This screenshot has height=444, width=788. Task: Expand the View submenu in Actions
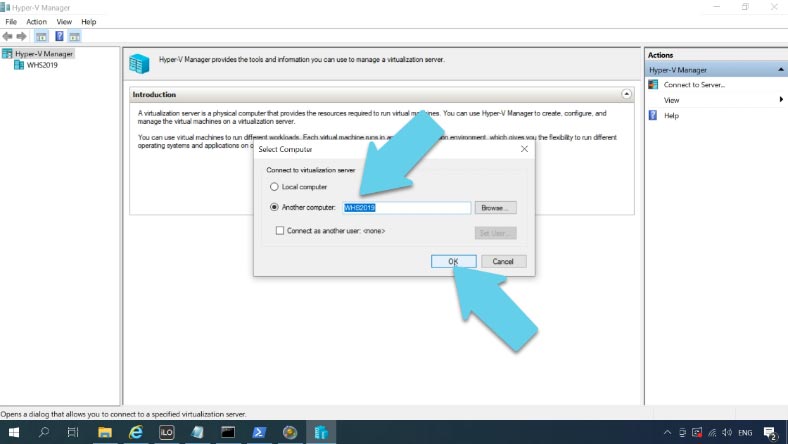point(781,100)
